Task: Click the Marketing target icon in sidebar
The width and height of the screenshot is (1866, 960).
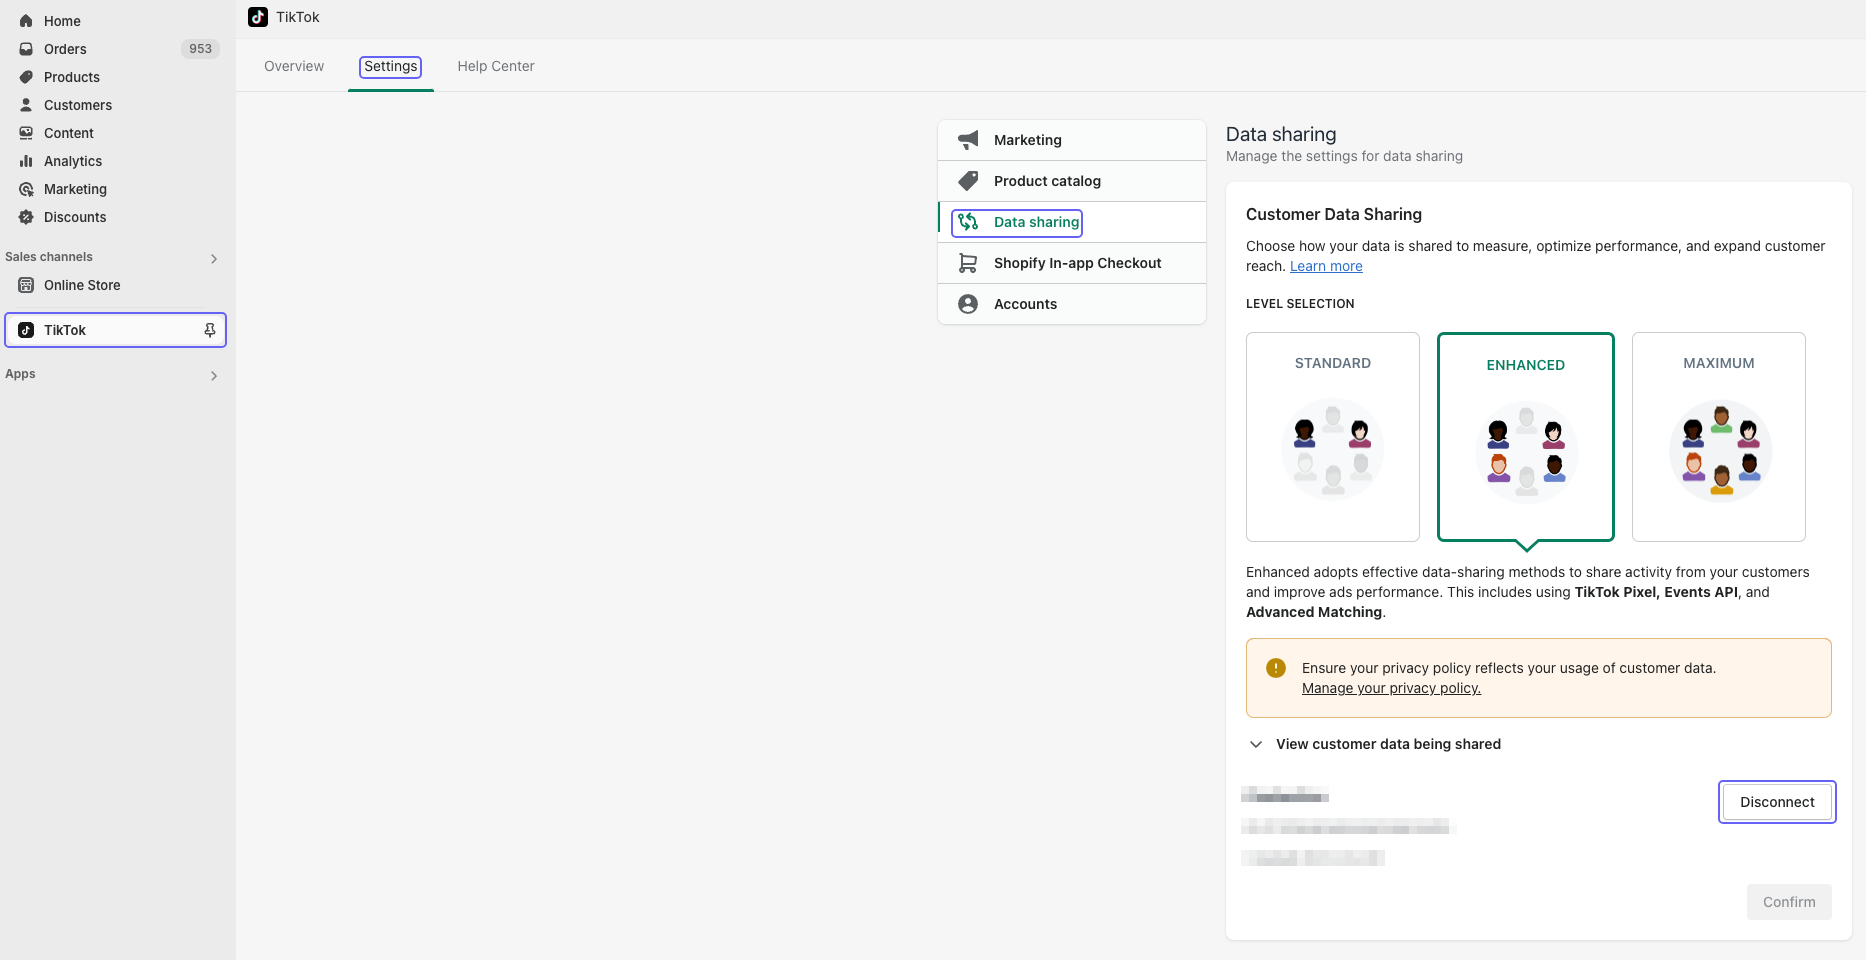Action: (26, 189)
